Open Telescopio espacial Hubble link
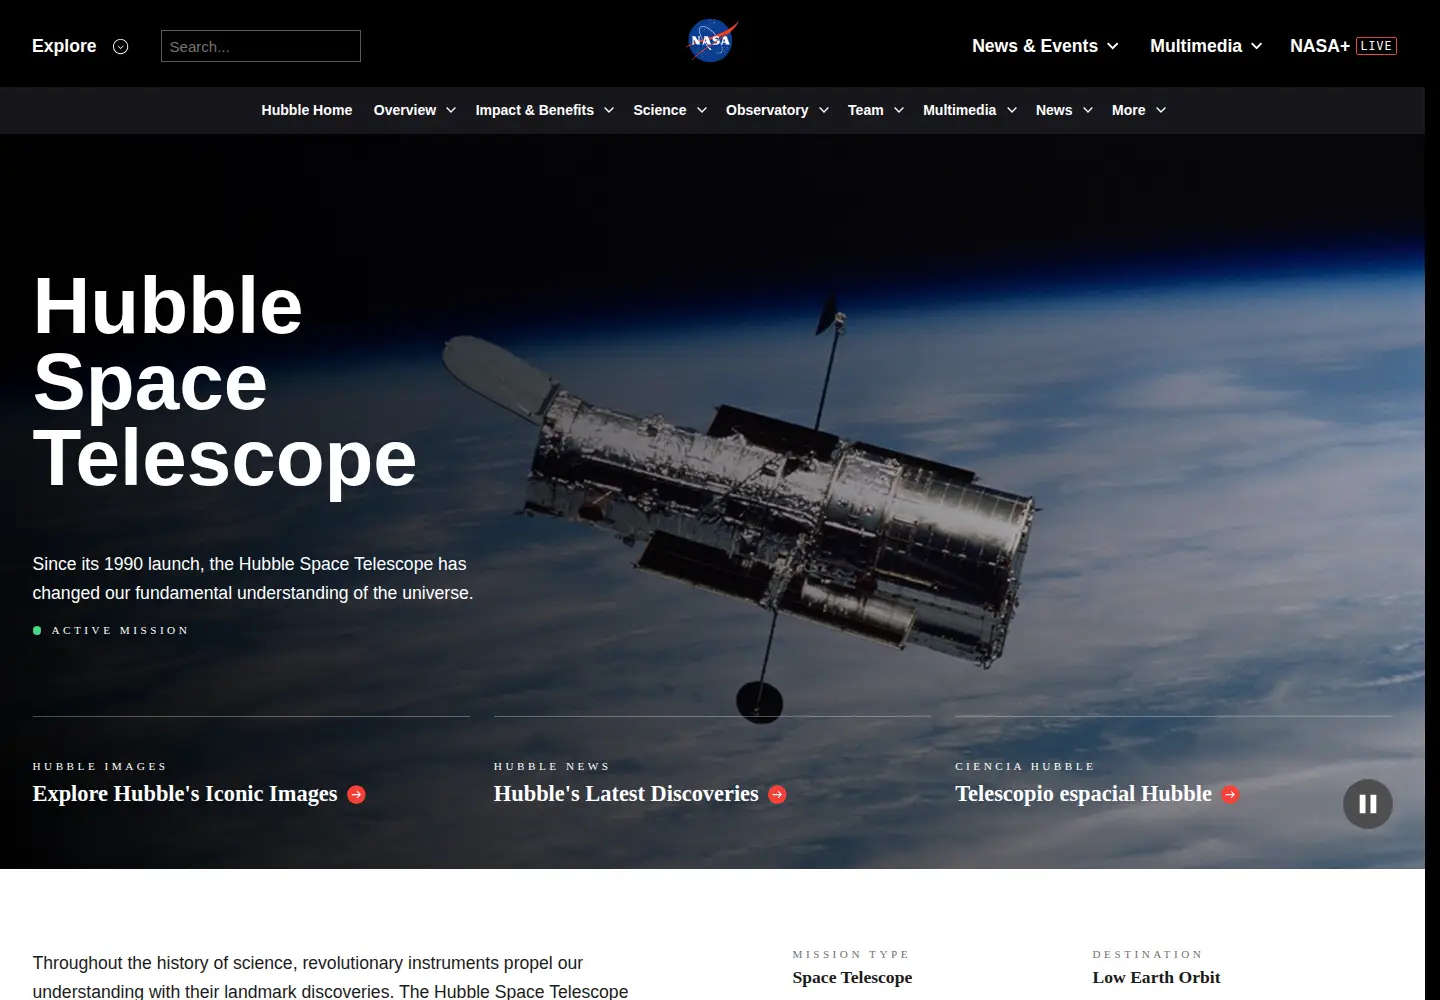The height and width of the screenshot is (1000, 1440). click(x=1083, y=794)
